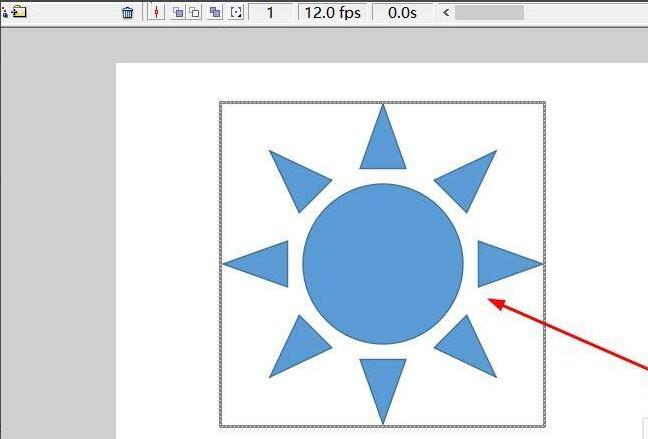648x439 pixels.
Task: Click the timeline scroll left arrow
Action: click(x=446, y=12)
